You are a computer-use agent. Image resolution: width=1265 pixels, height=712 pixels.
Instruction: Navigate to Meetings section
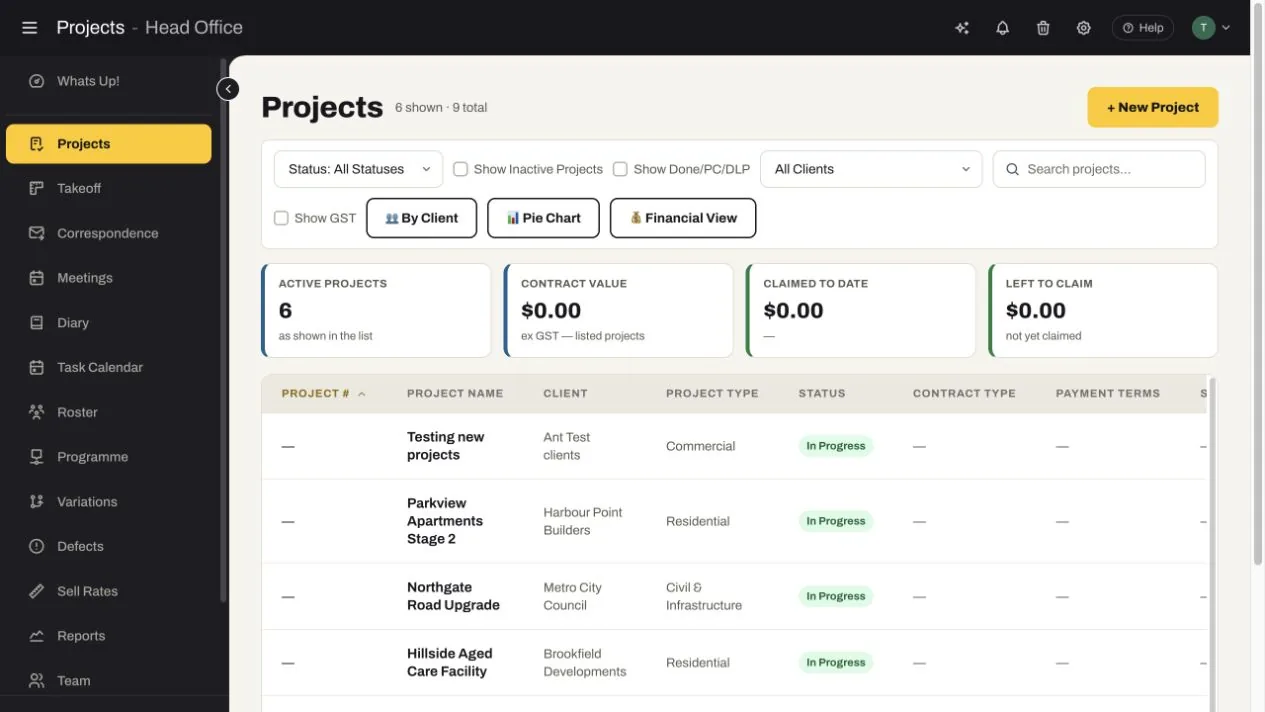(x=108, y=278)
